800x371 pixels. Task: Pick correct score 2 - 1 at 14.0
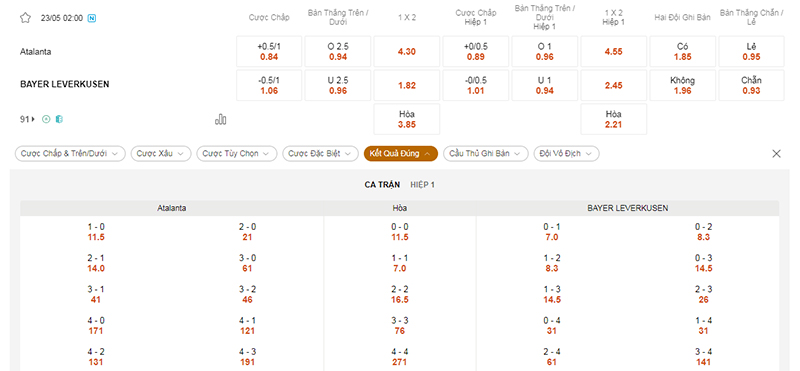pyautogui.click(x=96, y=263)
